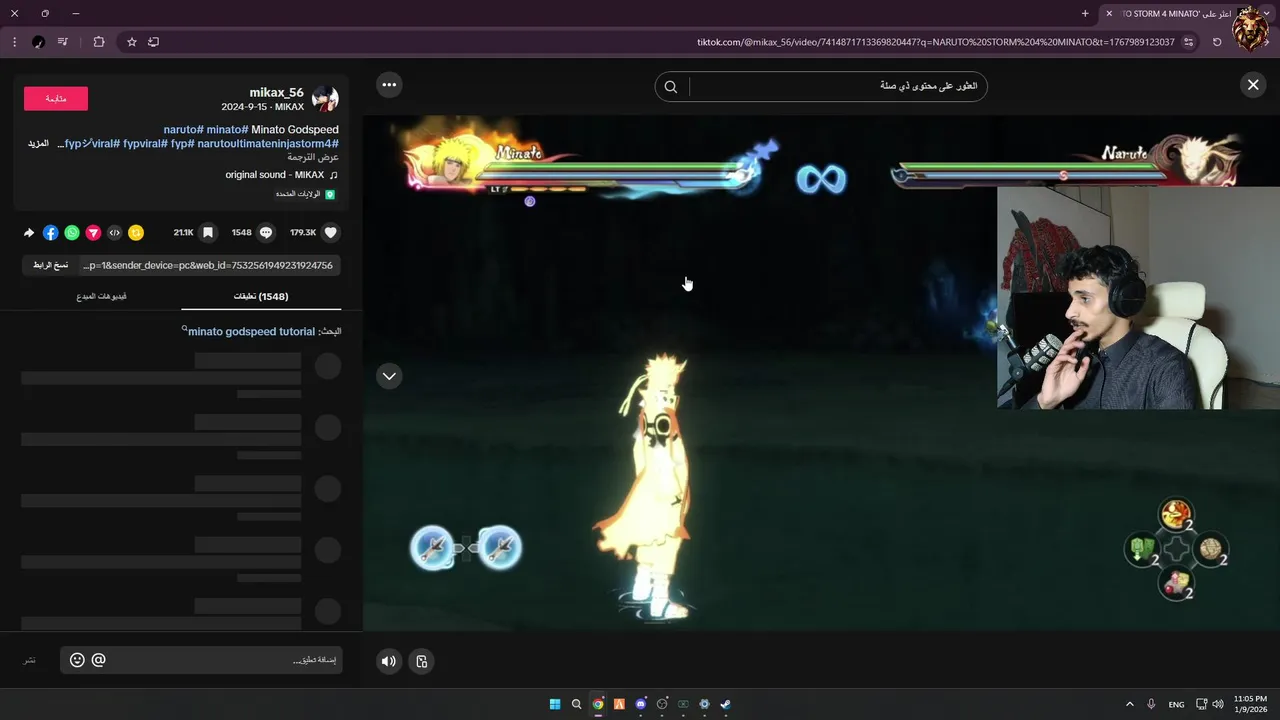
Task: Click the site settings icon in address bar
Action: [1188, 42]
